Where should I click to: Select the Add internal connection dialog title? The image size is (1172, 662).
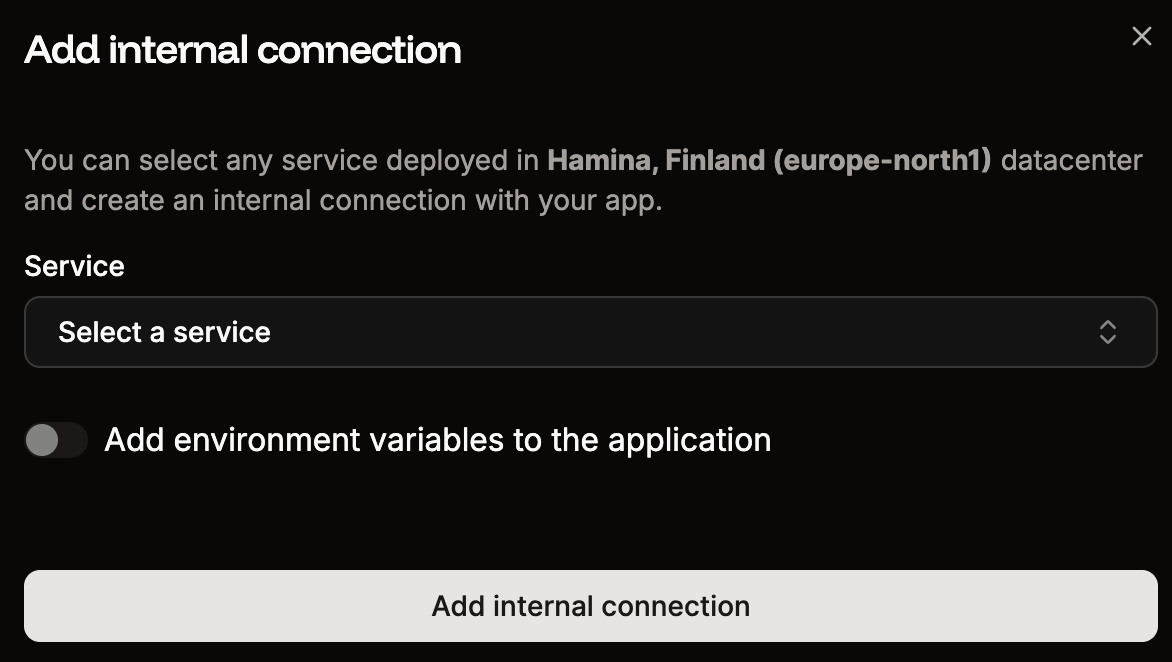click(243, 48)
